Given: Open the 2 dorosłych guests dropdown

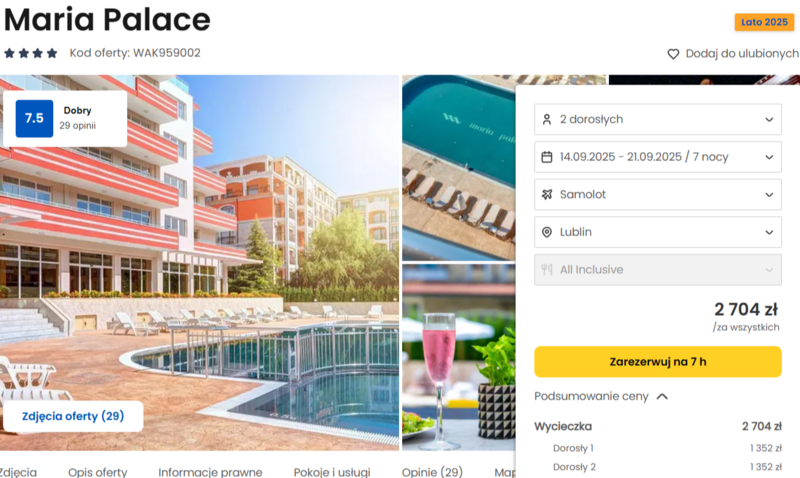Looking at the screenshot, I should pyautogui.click(x=658, y=119).
